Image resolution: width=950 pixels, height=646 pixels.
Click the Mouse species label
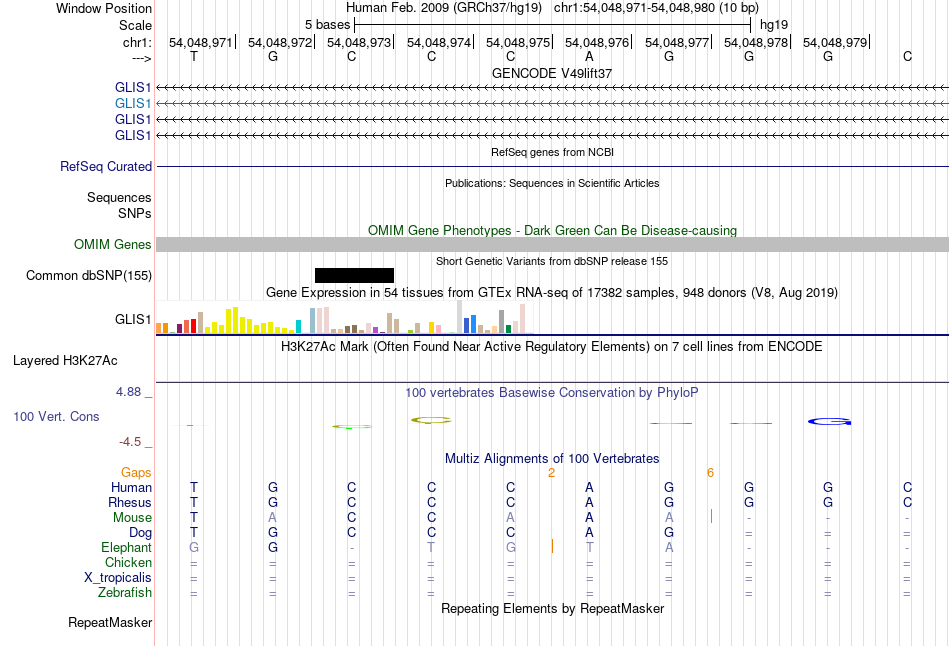133,518
